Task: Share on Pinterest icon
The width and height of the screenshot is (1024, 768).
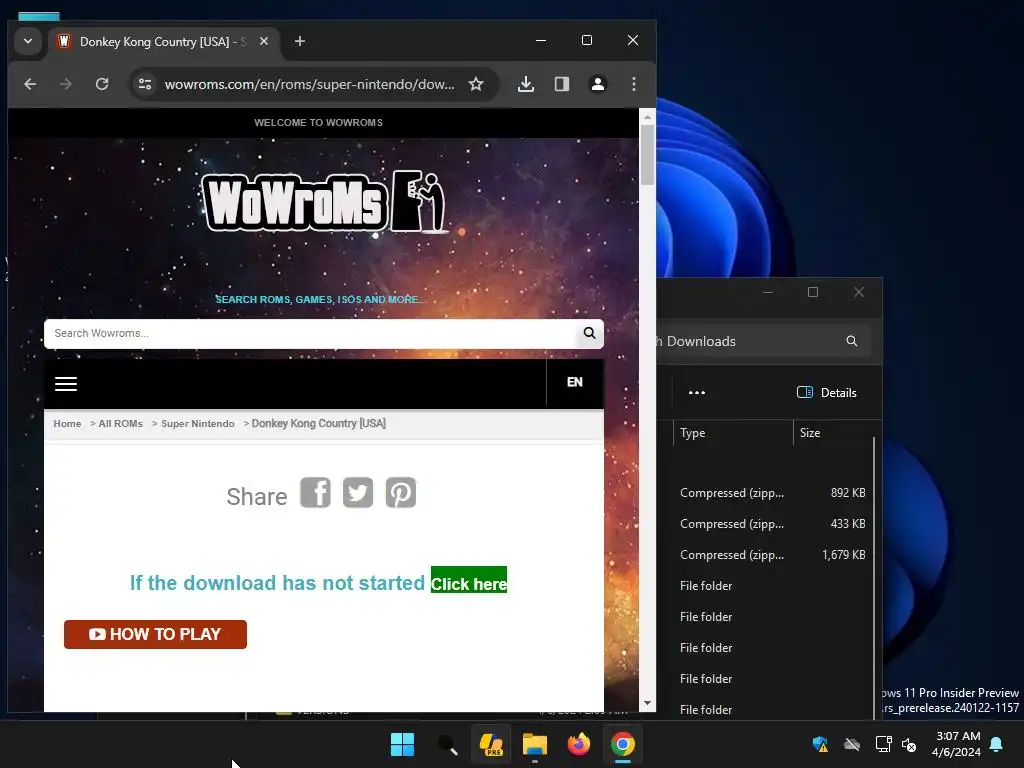Action: (401, 492)
